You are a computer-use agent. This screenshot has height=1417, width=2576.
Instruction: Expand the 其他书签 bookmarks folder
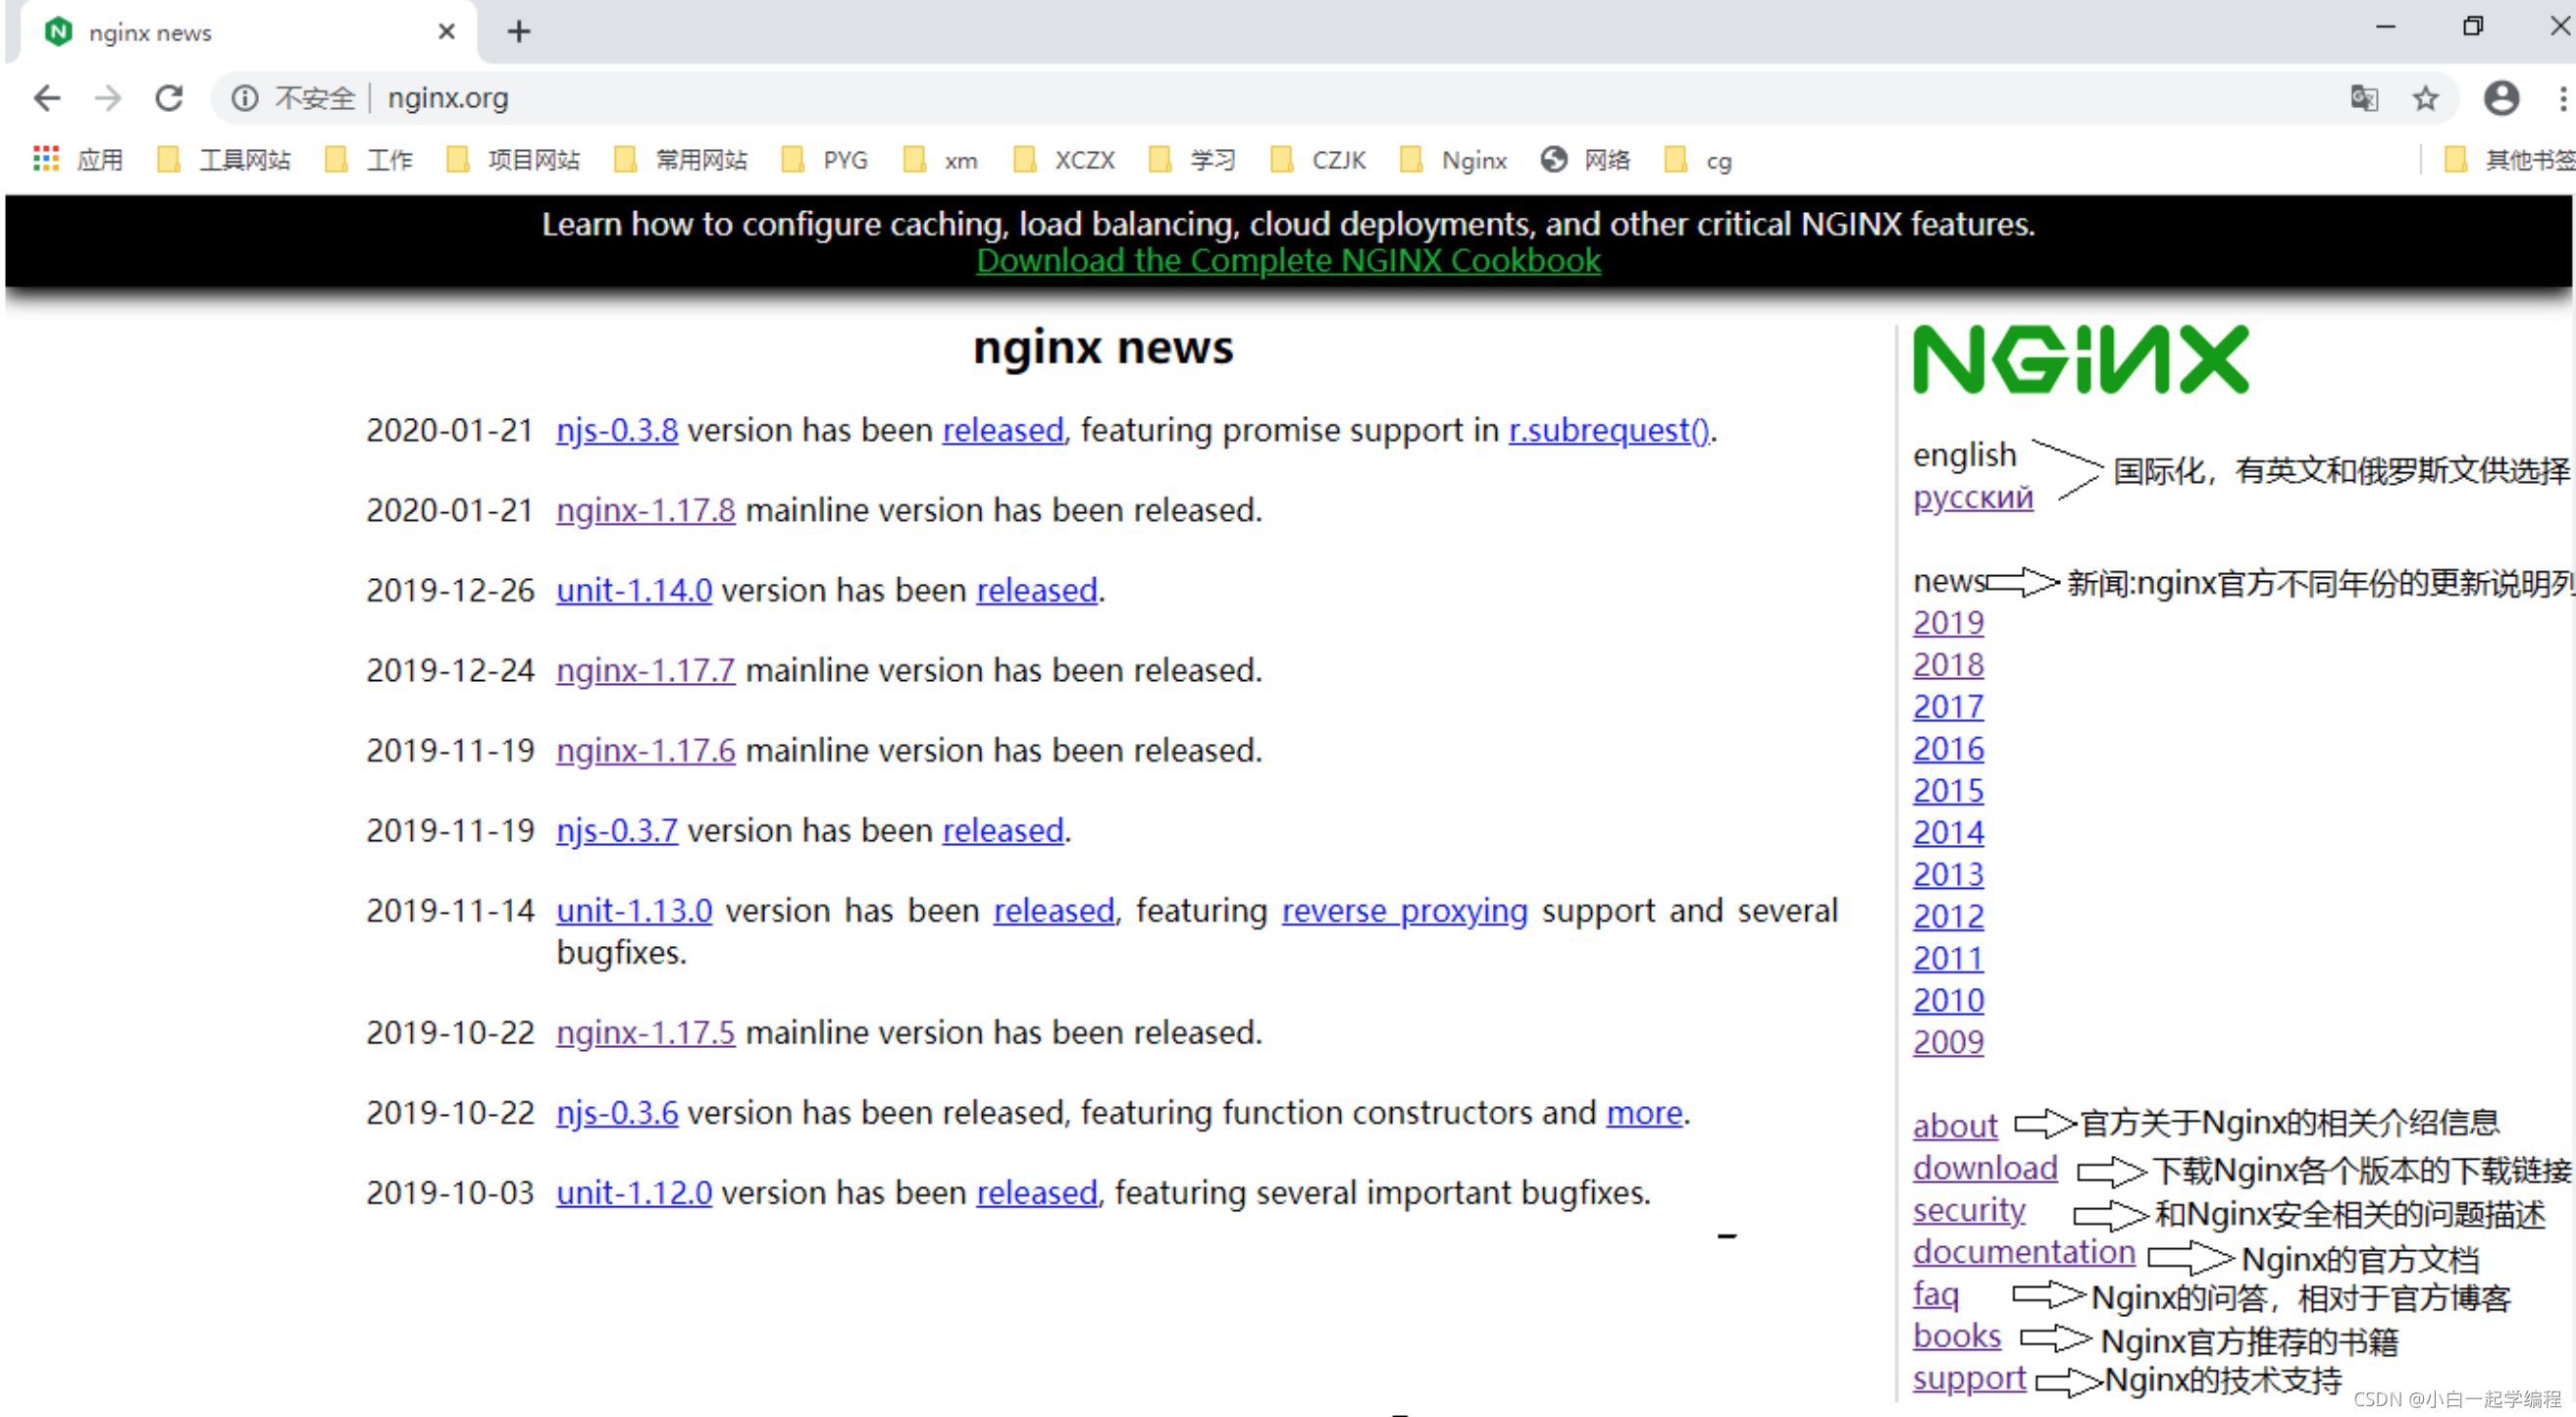[x=2510, y=160]
